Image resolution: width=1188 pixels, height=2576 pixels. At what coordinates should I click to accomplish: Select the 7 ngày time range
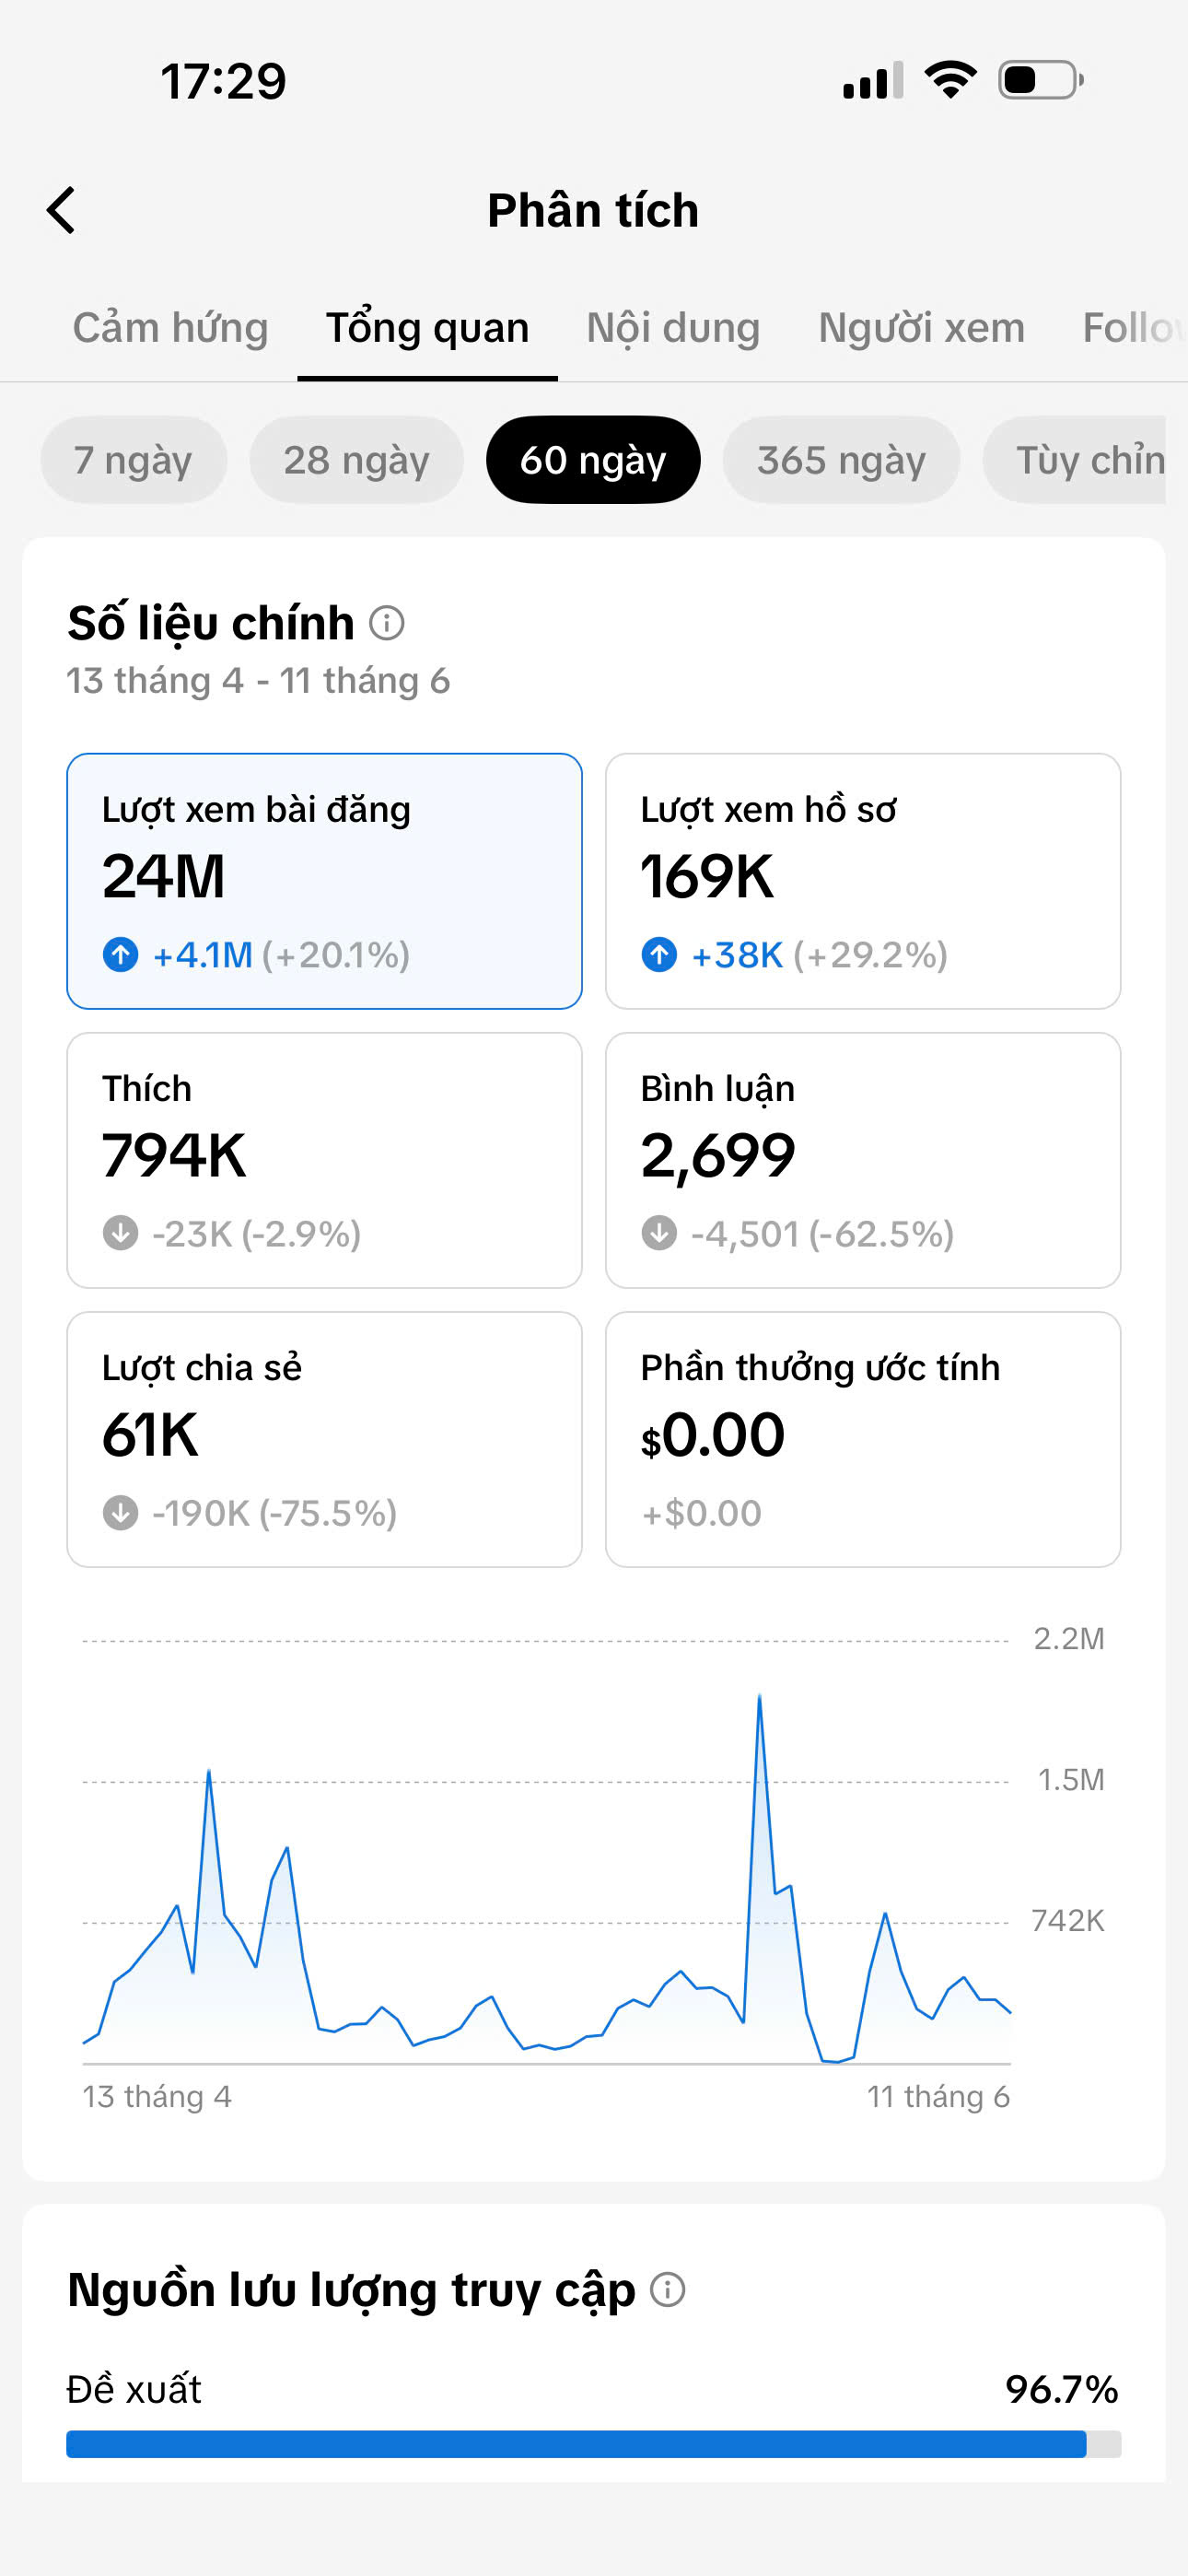coord(133,460)
